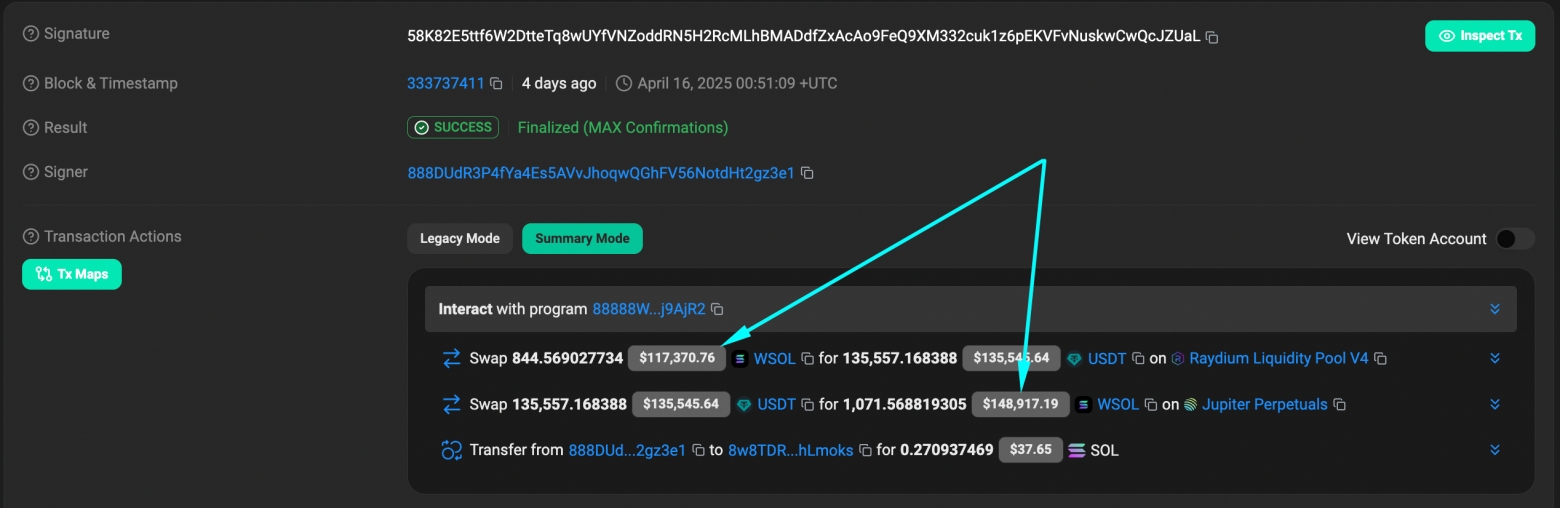The width and height of the screenshot is (1560, 508).
Task: Switch to Legacy Mode
Action: (459, 239)
